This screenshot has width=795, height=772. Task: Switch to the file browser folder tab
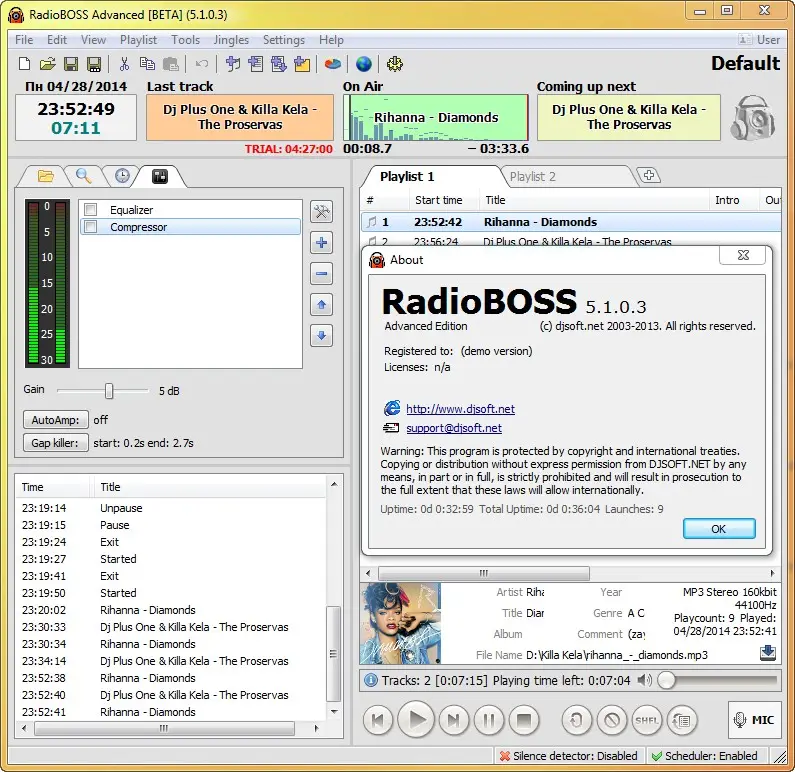[45, 176]
